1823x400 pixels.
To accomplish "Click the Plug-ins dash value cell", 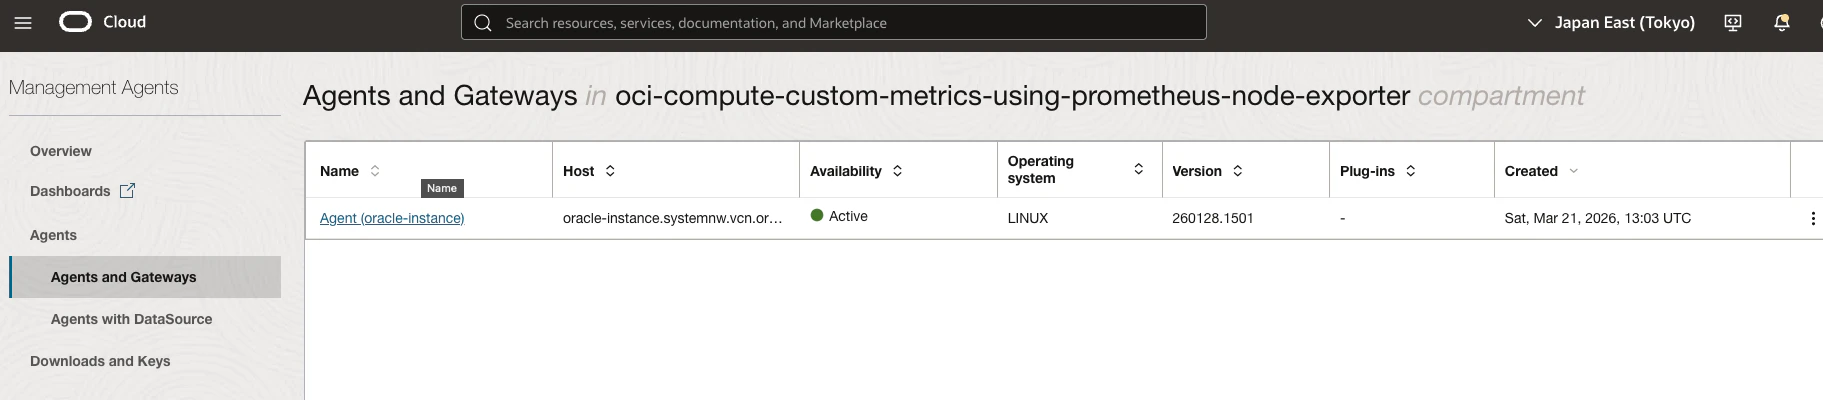I will coord(1343,218).
